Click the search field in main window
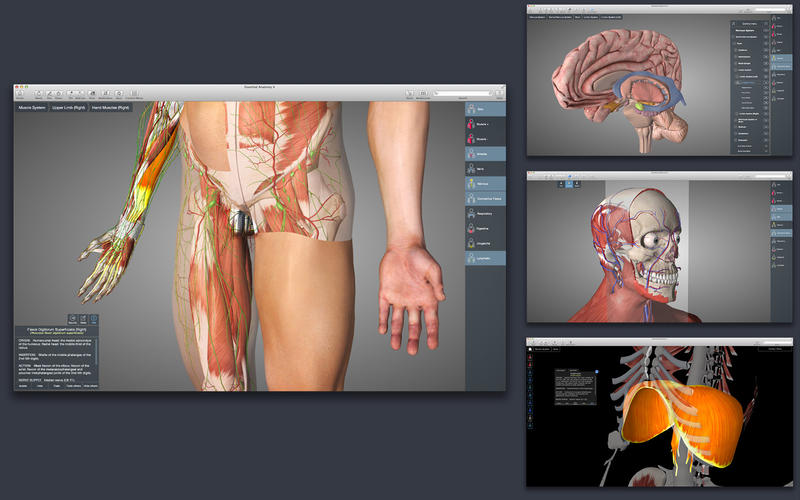The height and width of the screenshot is (500, 800). 463,93
